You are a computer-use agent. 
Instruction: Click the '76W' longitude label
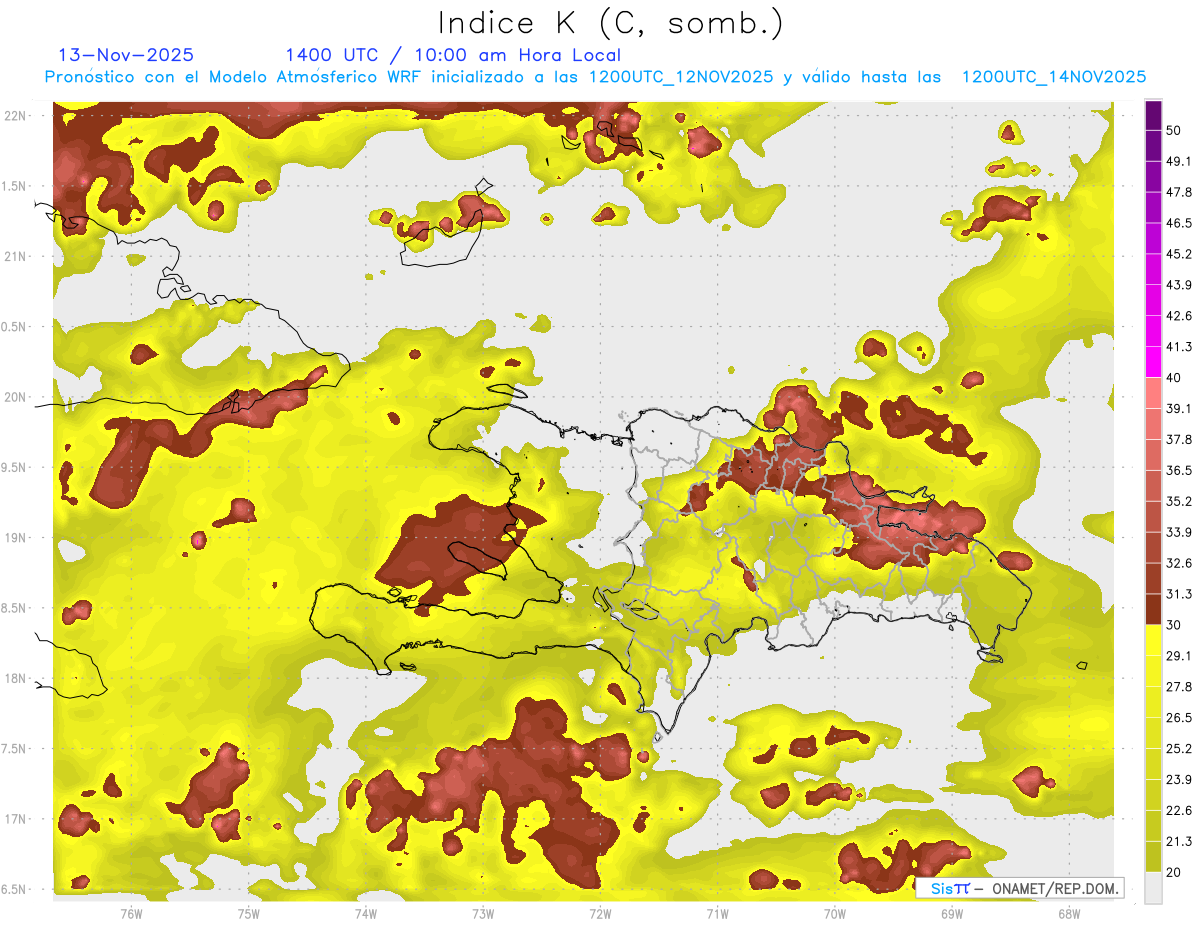point(131,914)
